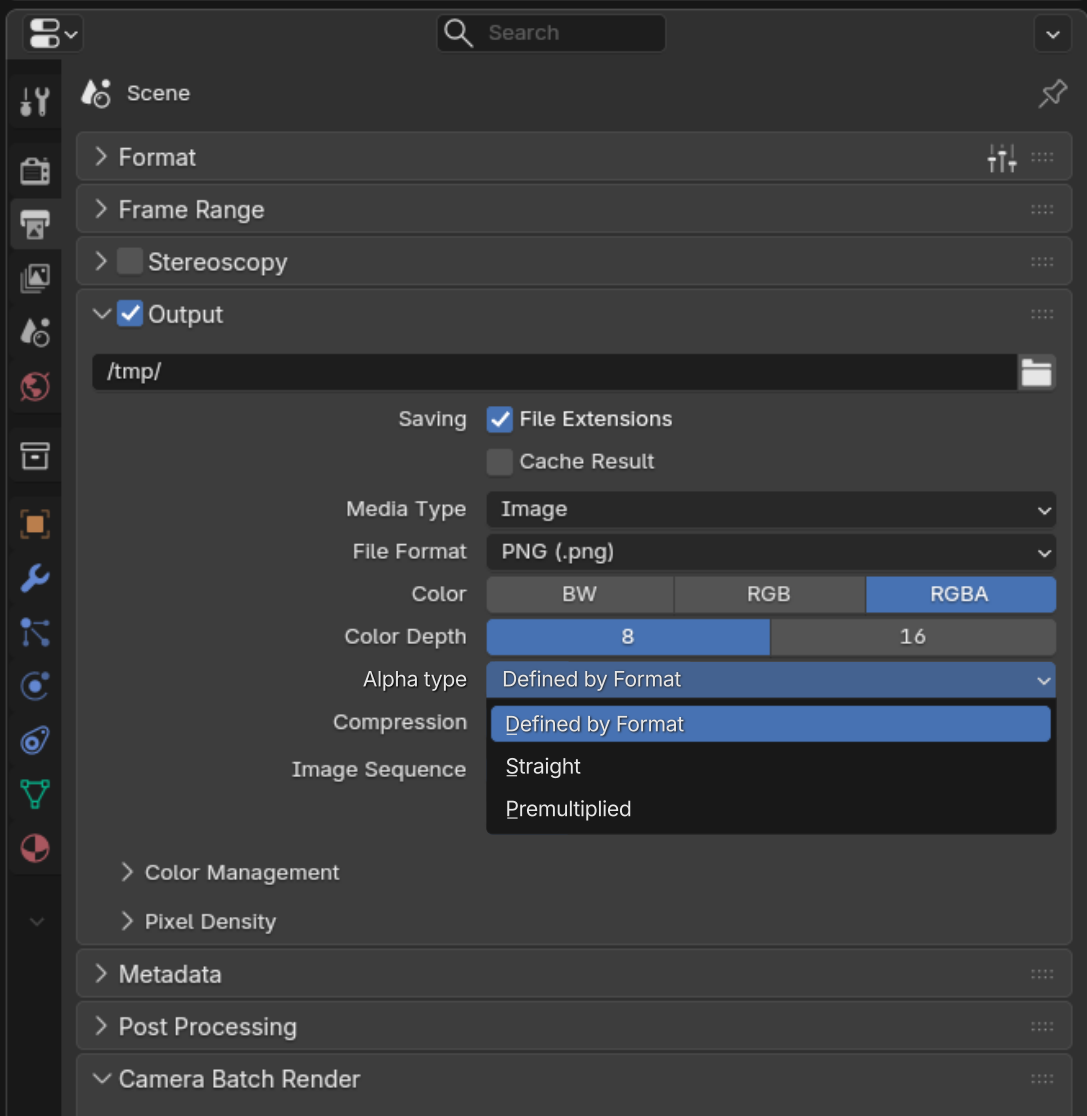This screenshot has width=1087, height=1116.
Task: Set Color Depth to 16
Action: click(x=913, y=636)
